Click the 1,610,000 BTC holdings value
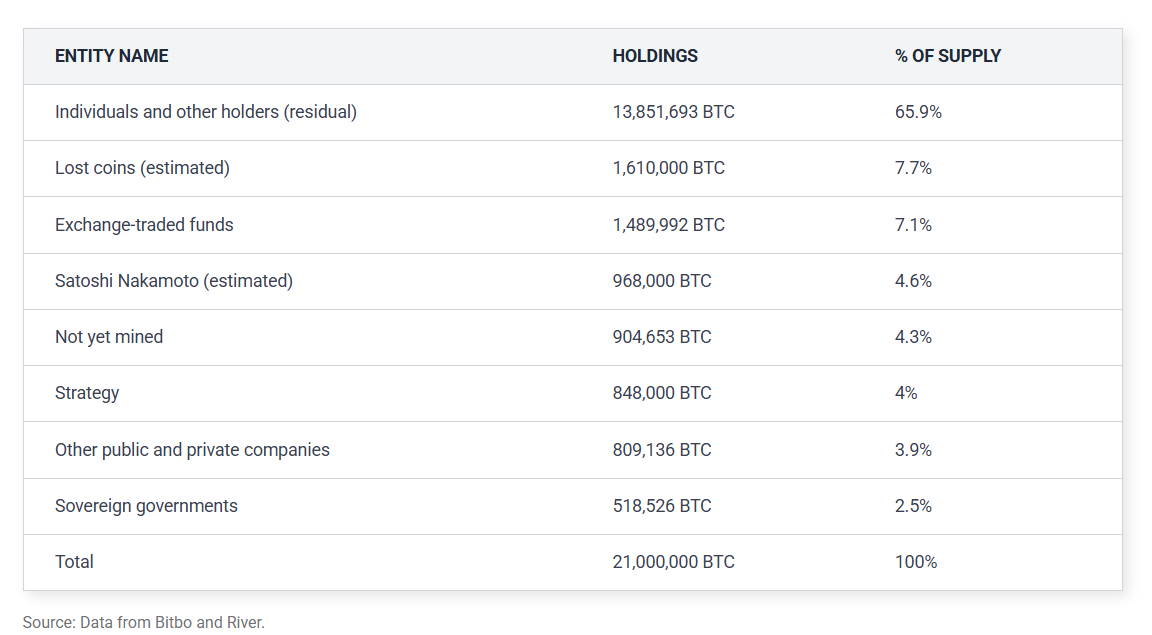 (669, 168)
